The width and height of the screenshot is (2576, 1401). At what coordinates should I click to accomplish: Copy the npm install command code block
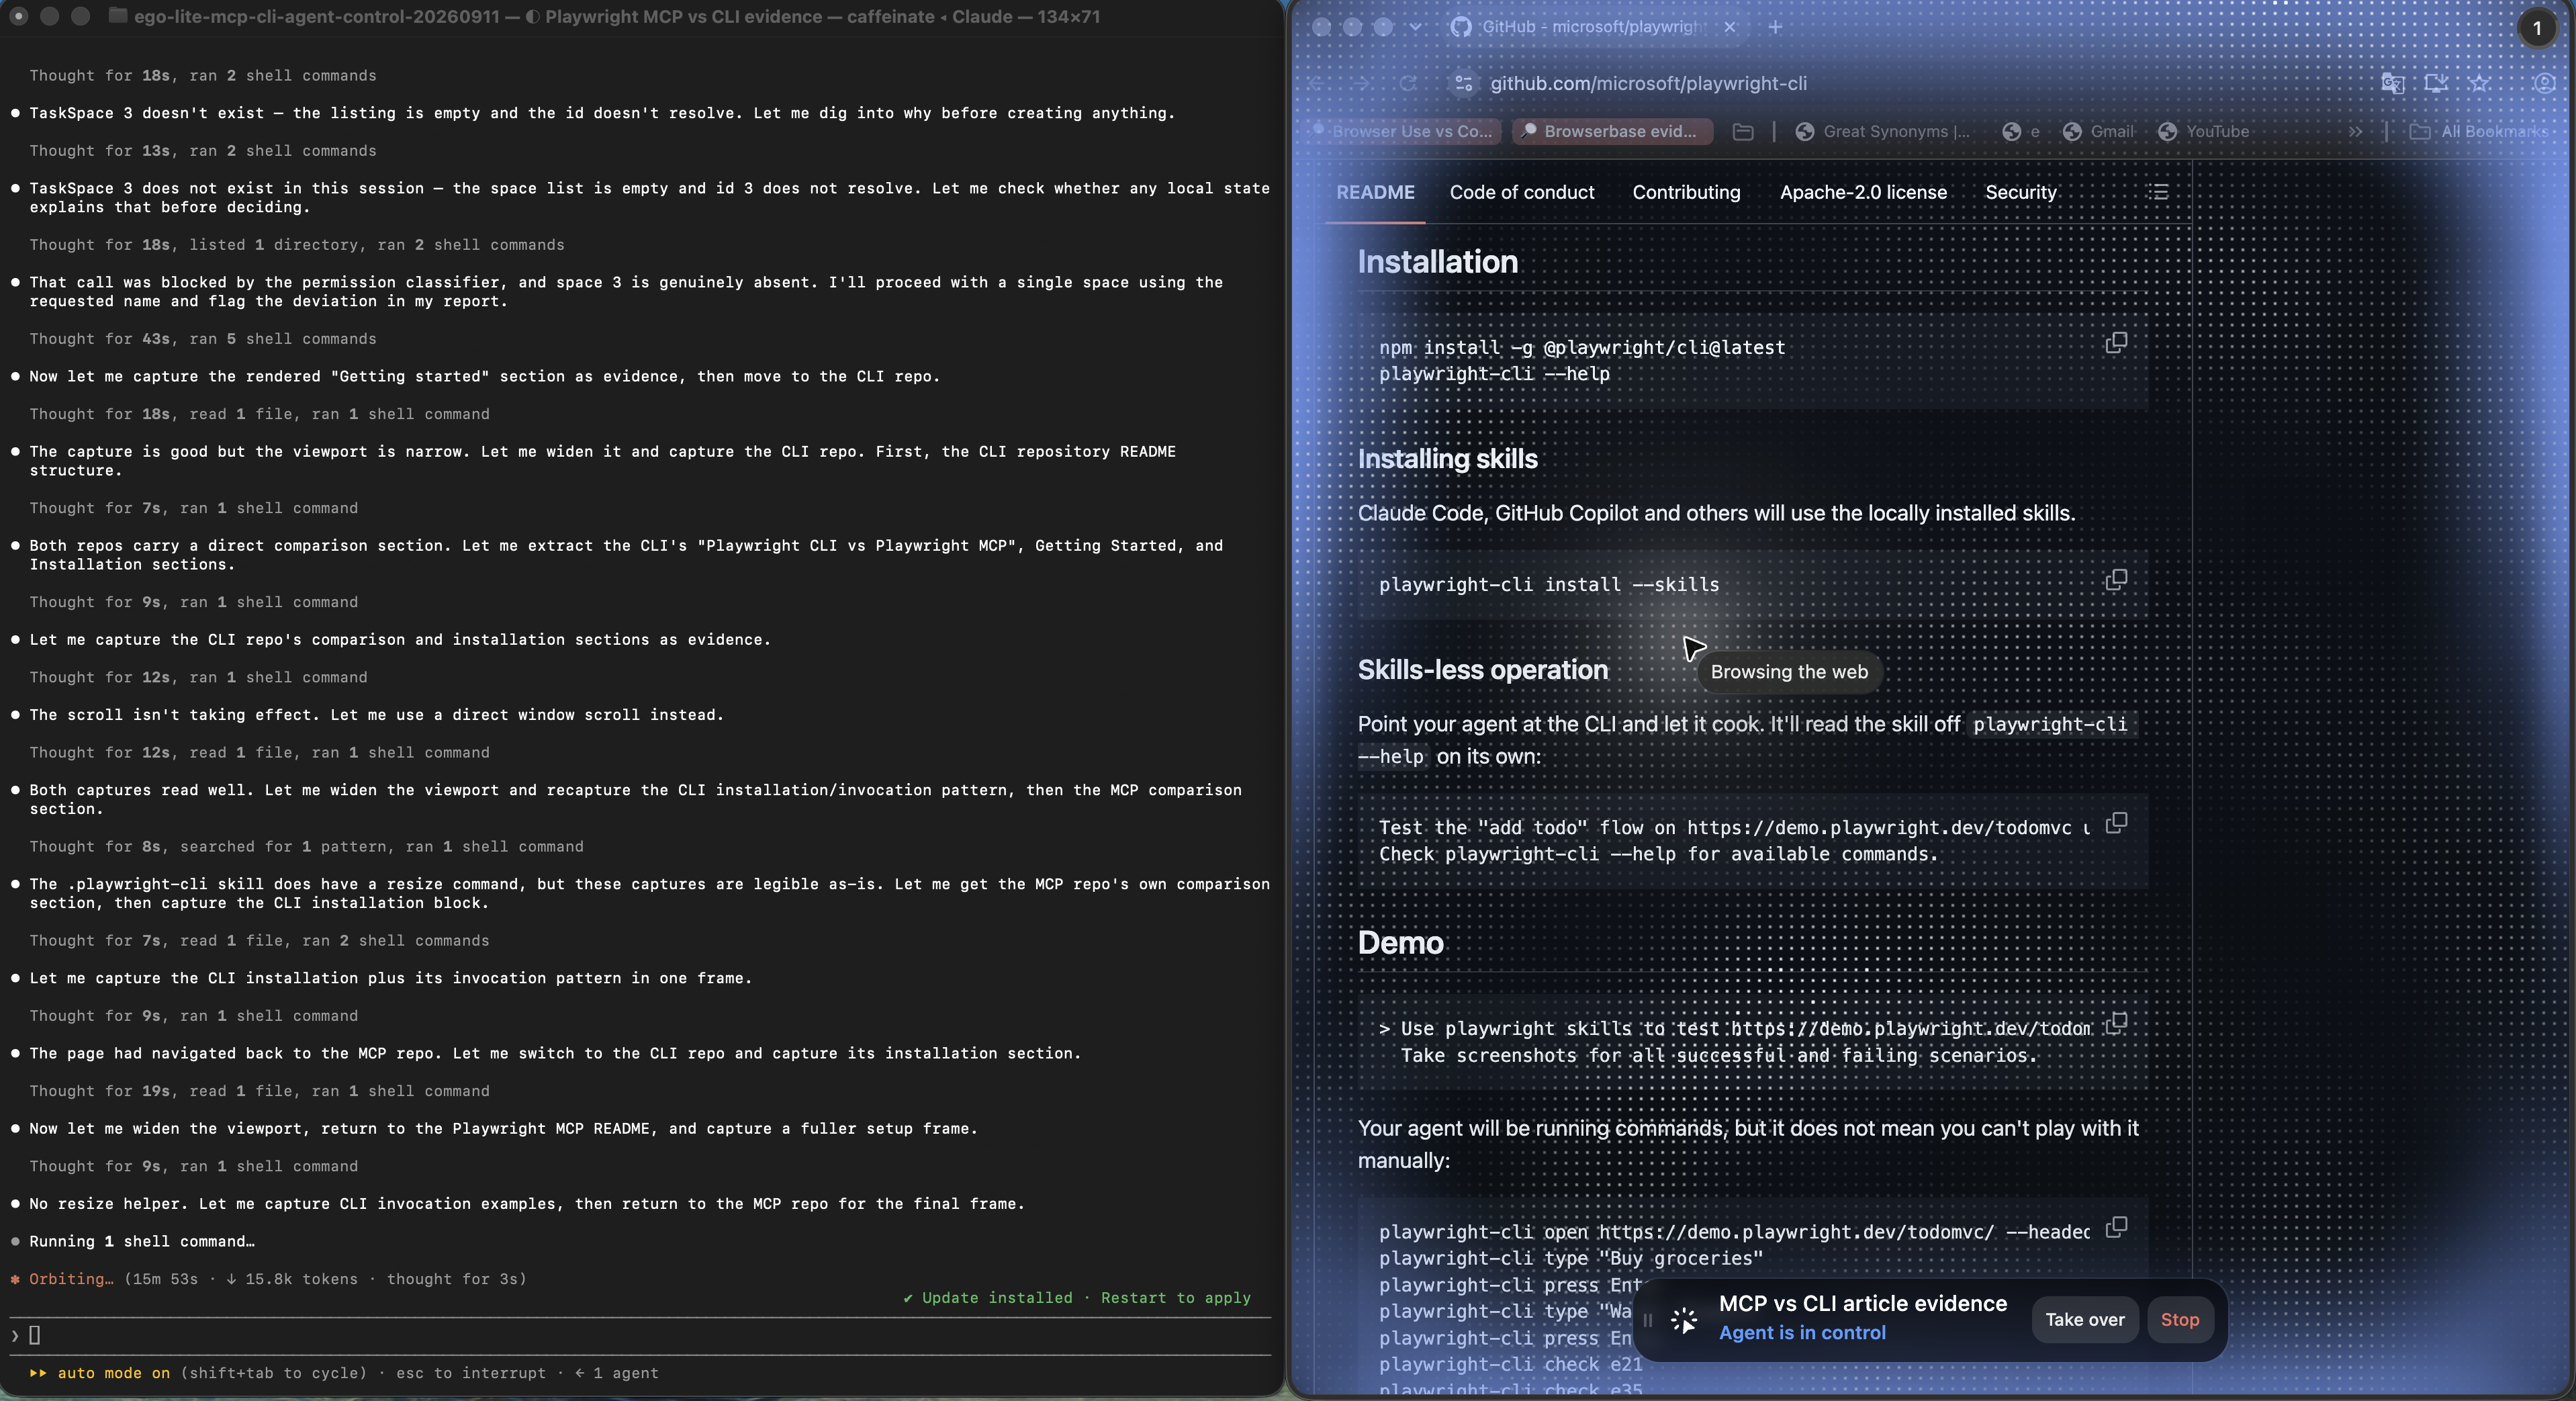[2116, 343]
